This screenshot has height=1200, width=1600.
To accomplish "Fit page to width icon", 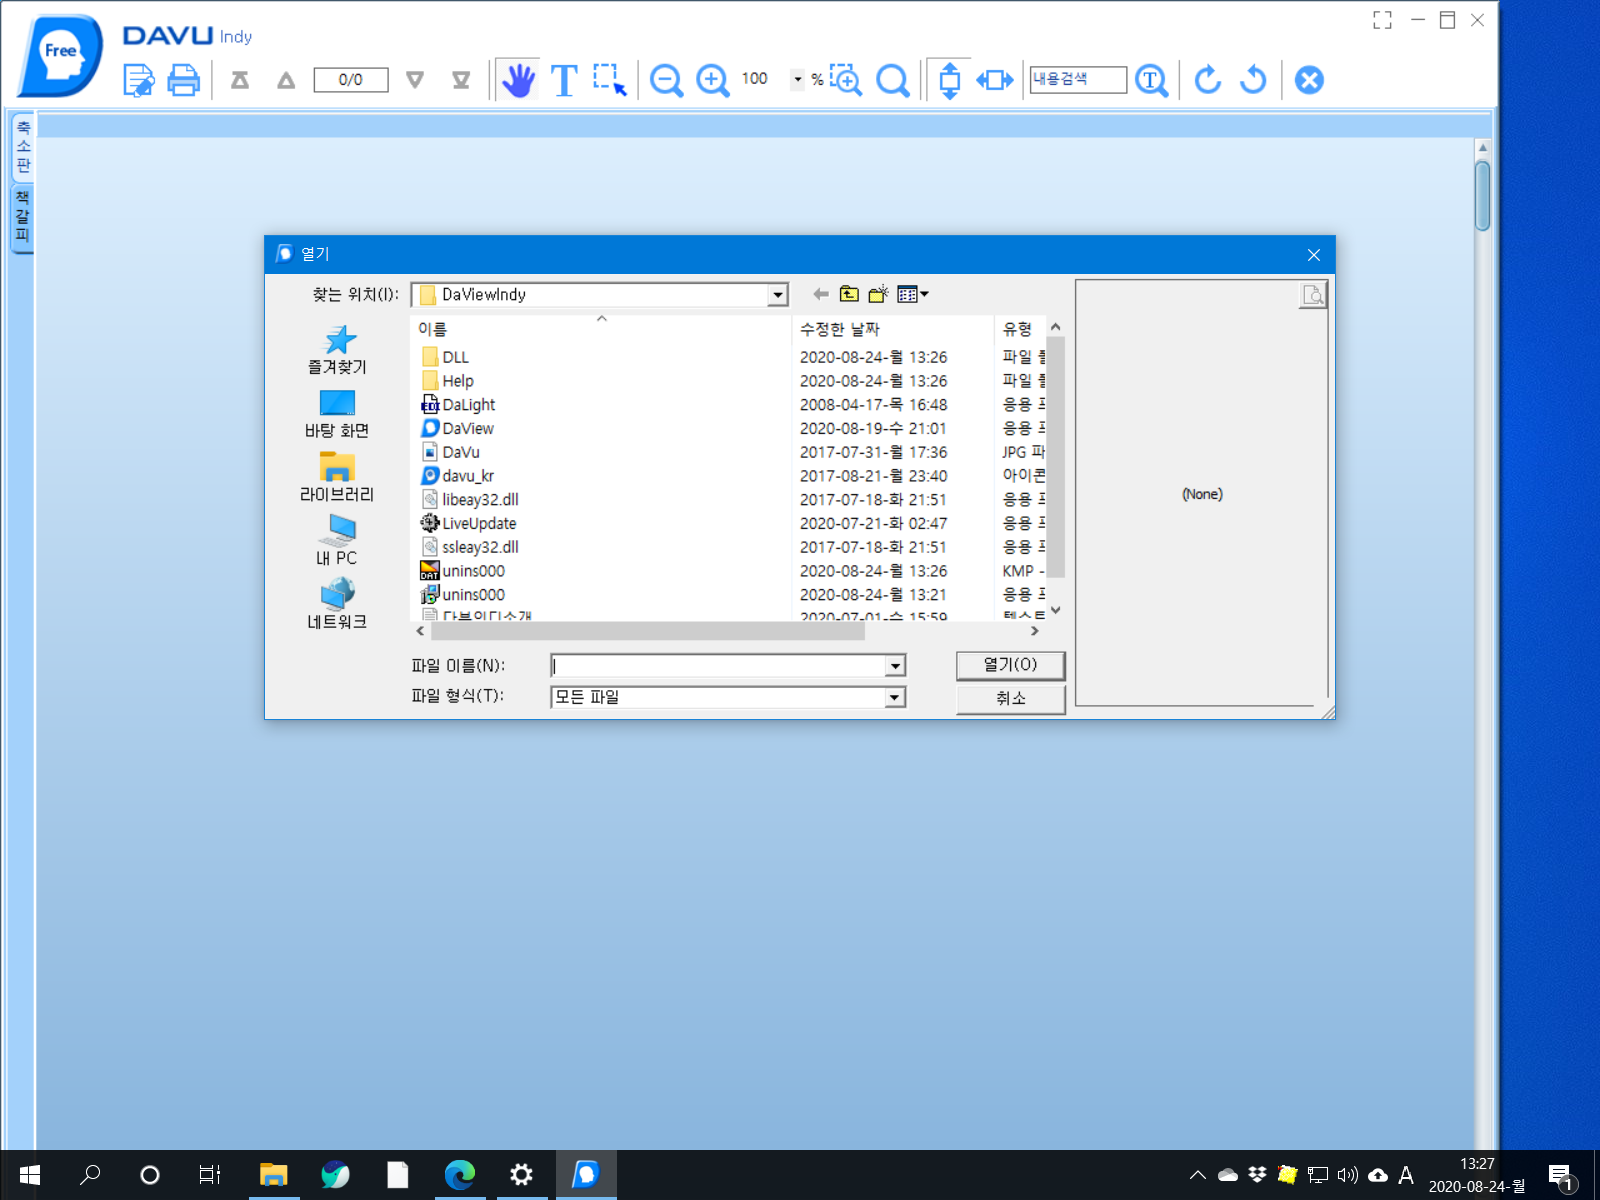I will (x=995, y=80).
